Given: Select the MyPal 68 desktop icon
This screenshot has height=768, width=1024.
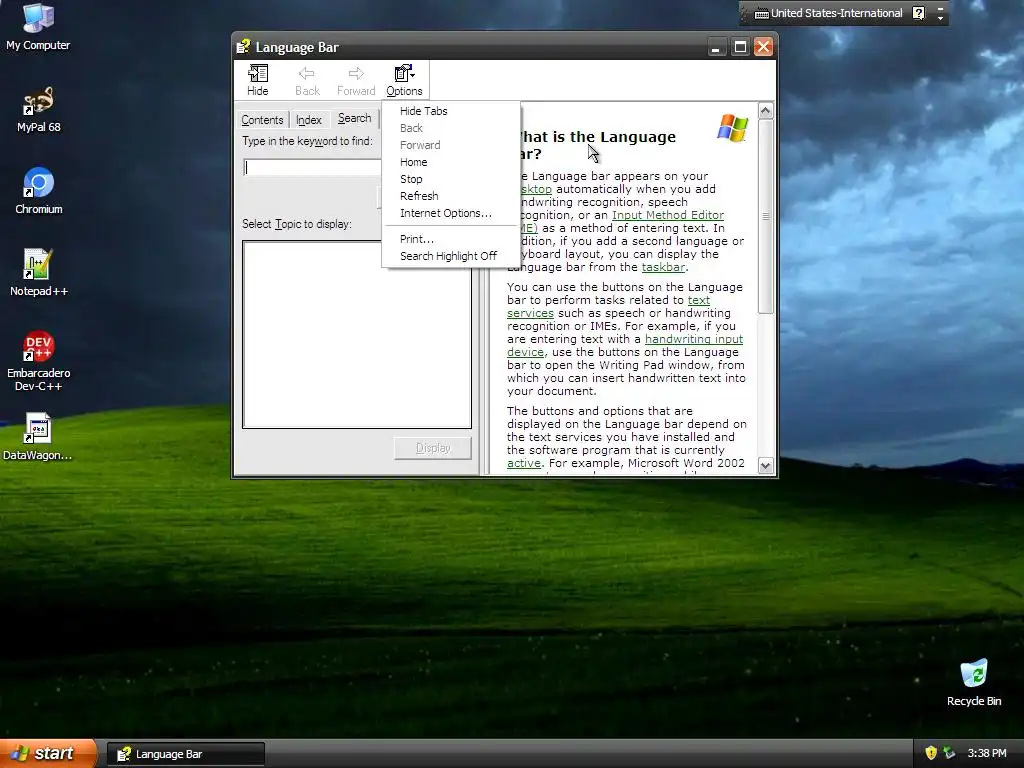Looking at the screenshot, I should point(38,109).
